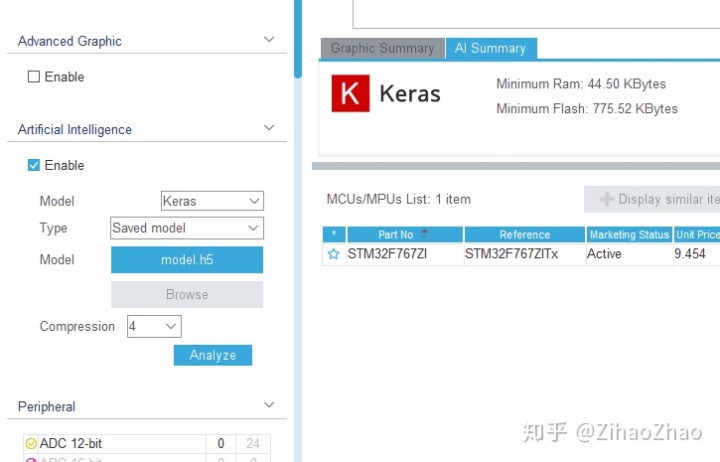This screenshot has height=462, width=720.
Task: Click the sort arrow in Part No header
Action: [424, 234]
